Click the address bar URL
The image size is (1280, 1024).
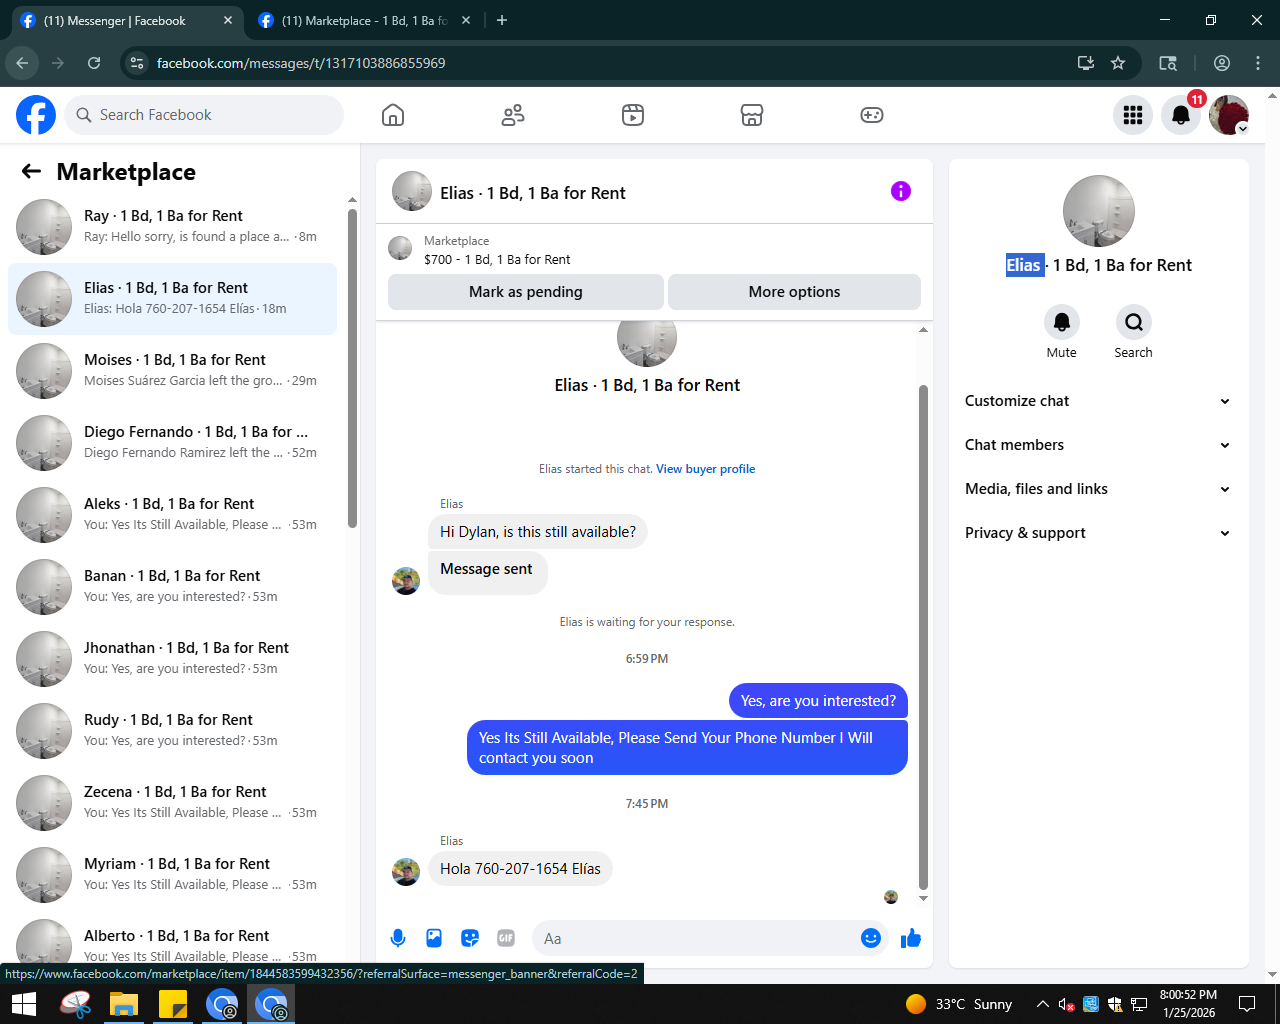point(301,63)
